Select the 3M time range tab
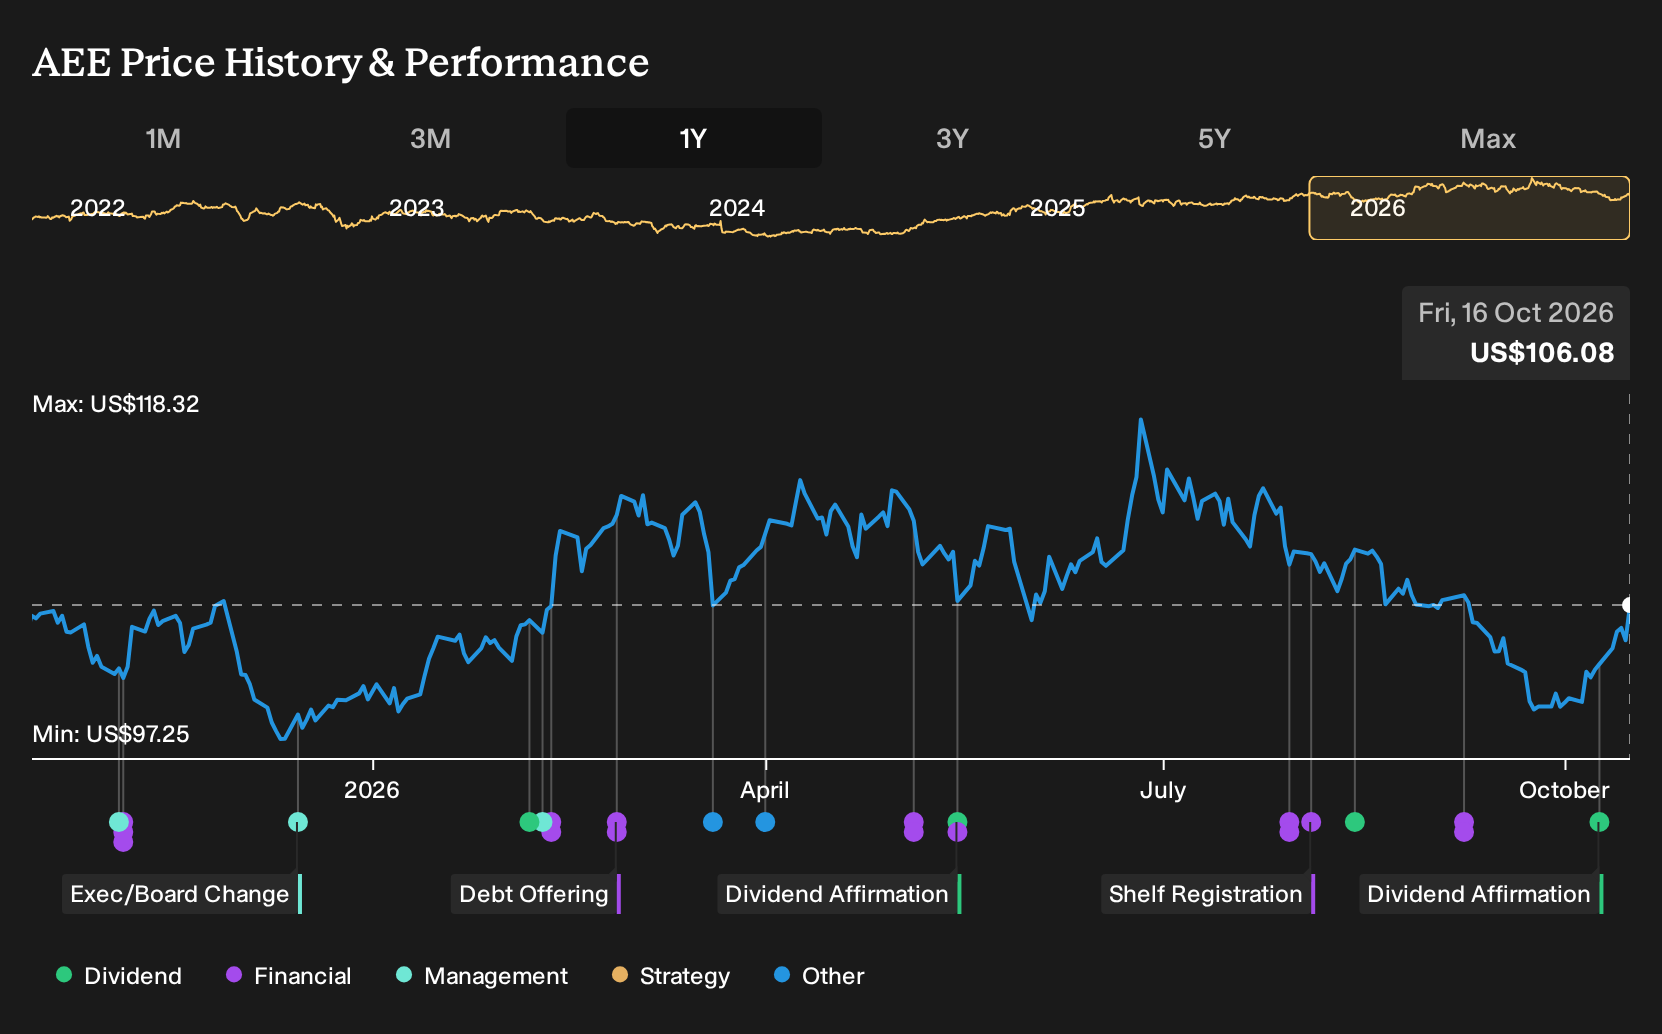1662x1034 pixels. point(430,138)
